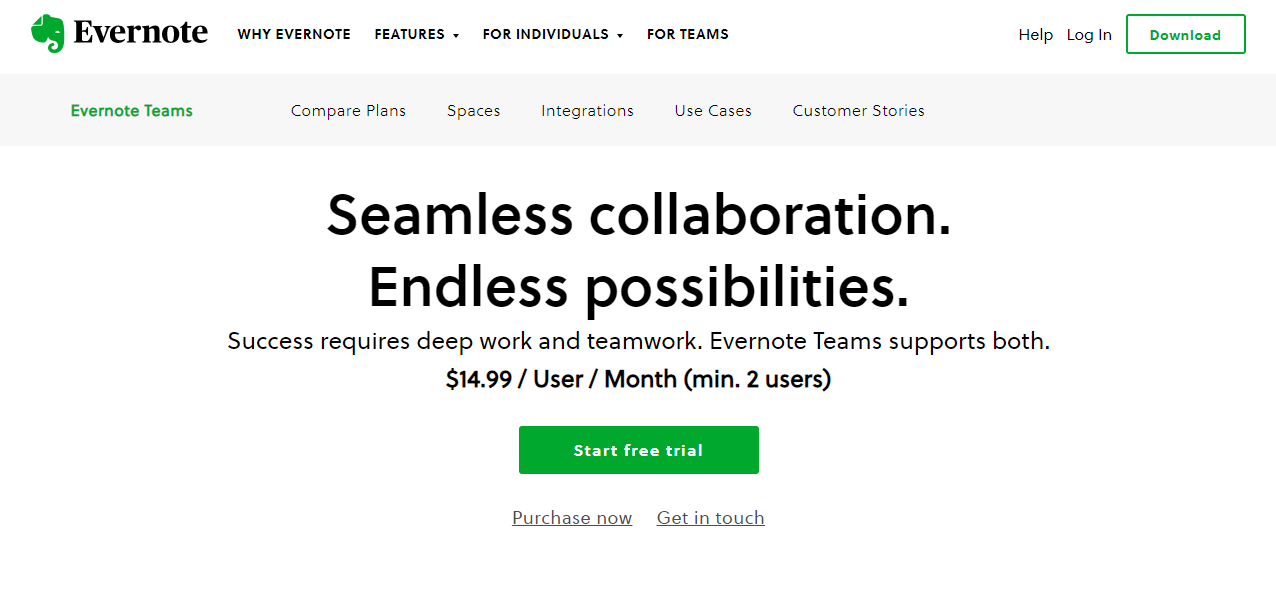This screenshot has height=597, width=1276.
Task: Go to the Spaces section
Action: pyautogui.click(x=473, y=110)
